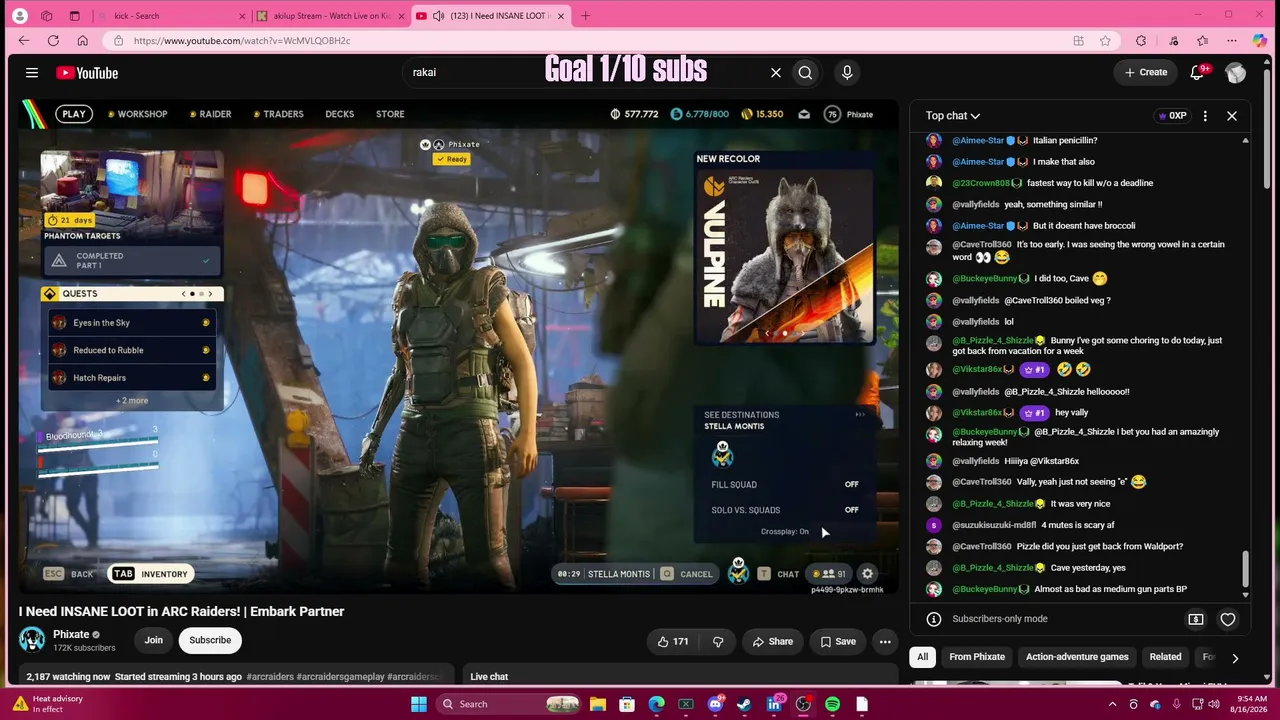Switch to the 'kick - Search' tab
This screenshot has height=720, width=1280.
coord(171,16)
